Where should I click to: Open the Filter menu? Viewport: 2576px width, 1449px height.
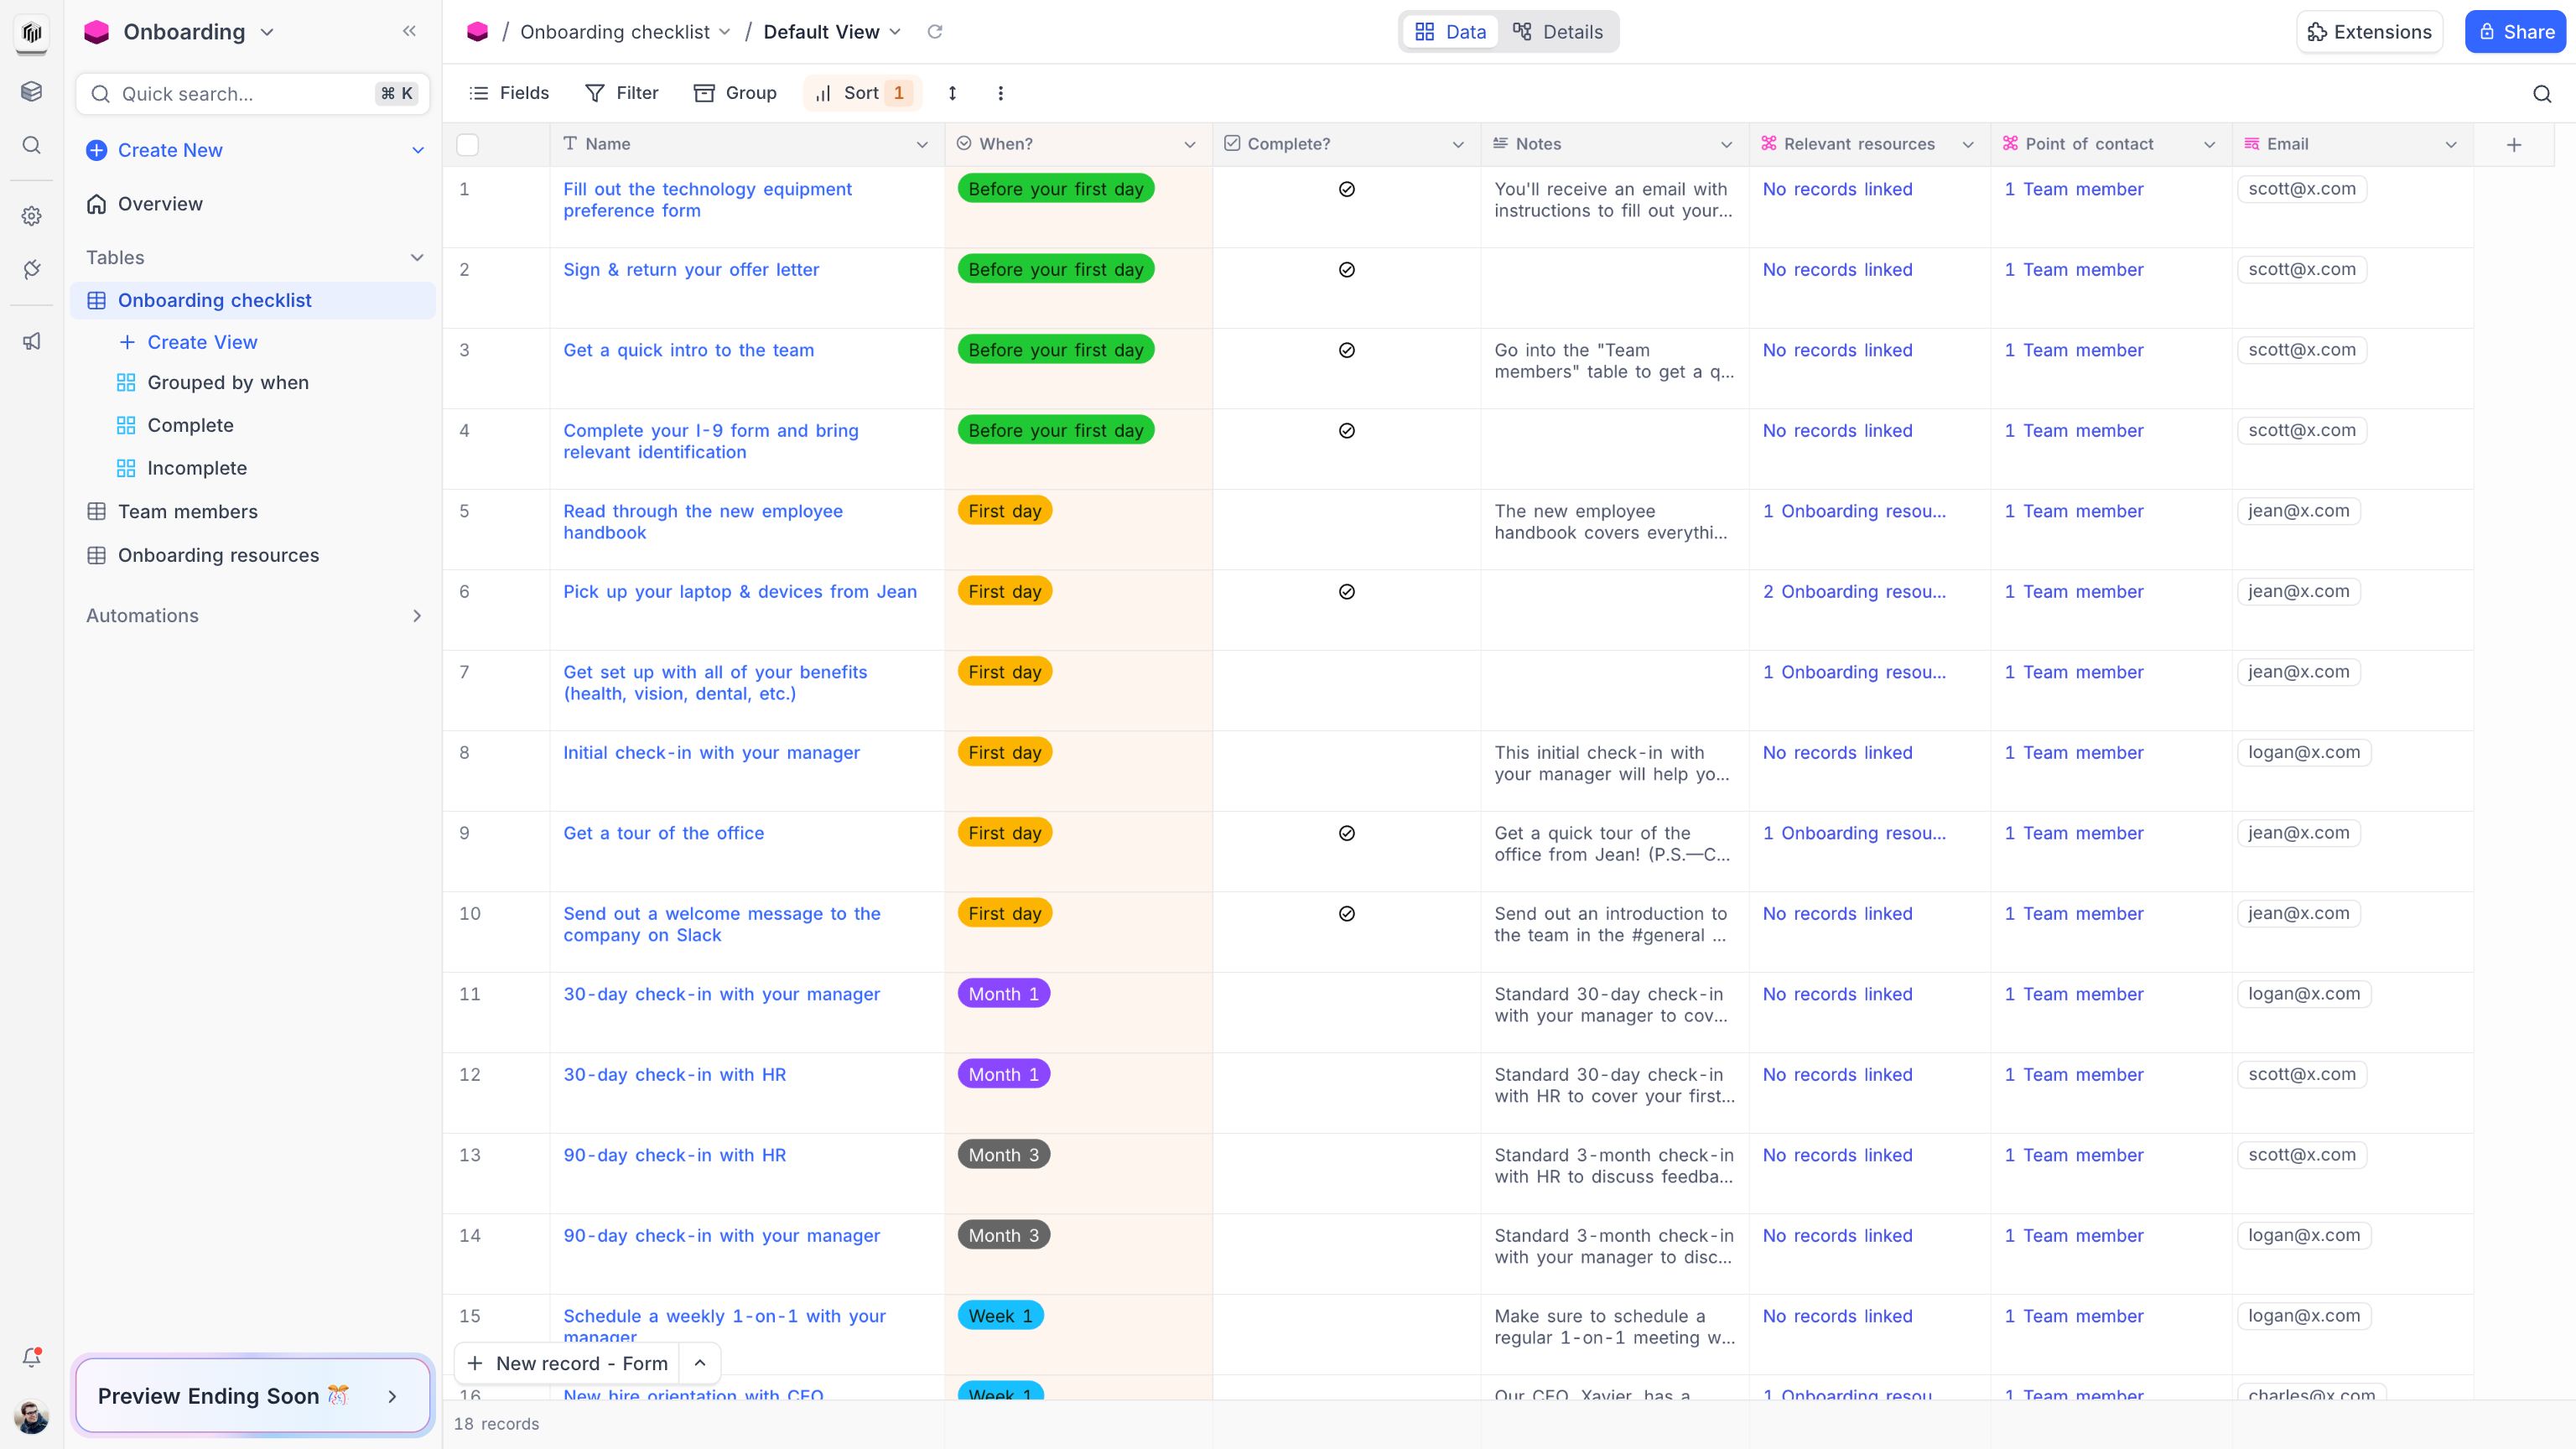coord(622,93)
